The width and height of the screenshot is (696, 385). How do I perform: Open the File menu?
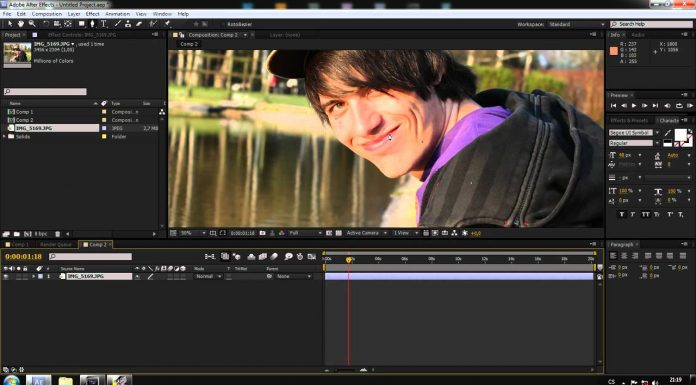7,14
